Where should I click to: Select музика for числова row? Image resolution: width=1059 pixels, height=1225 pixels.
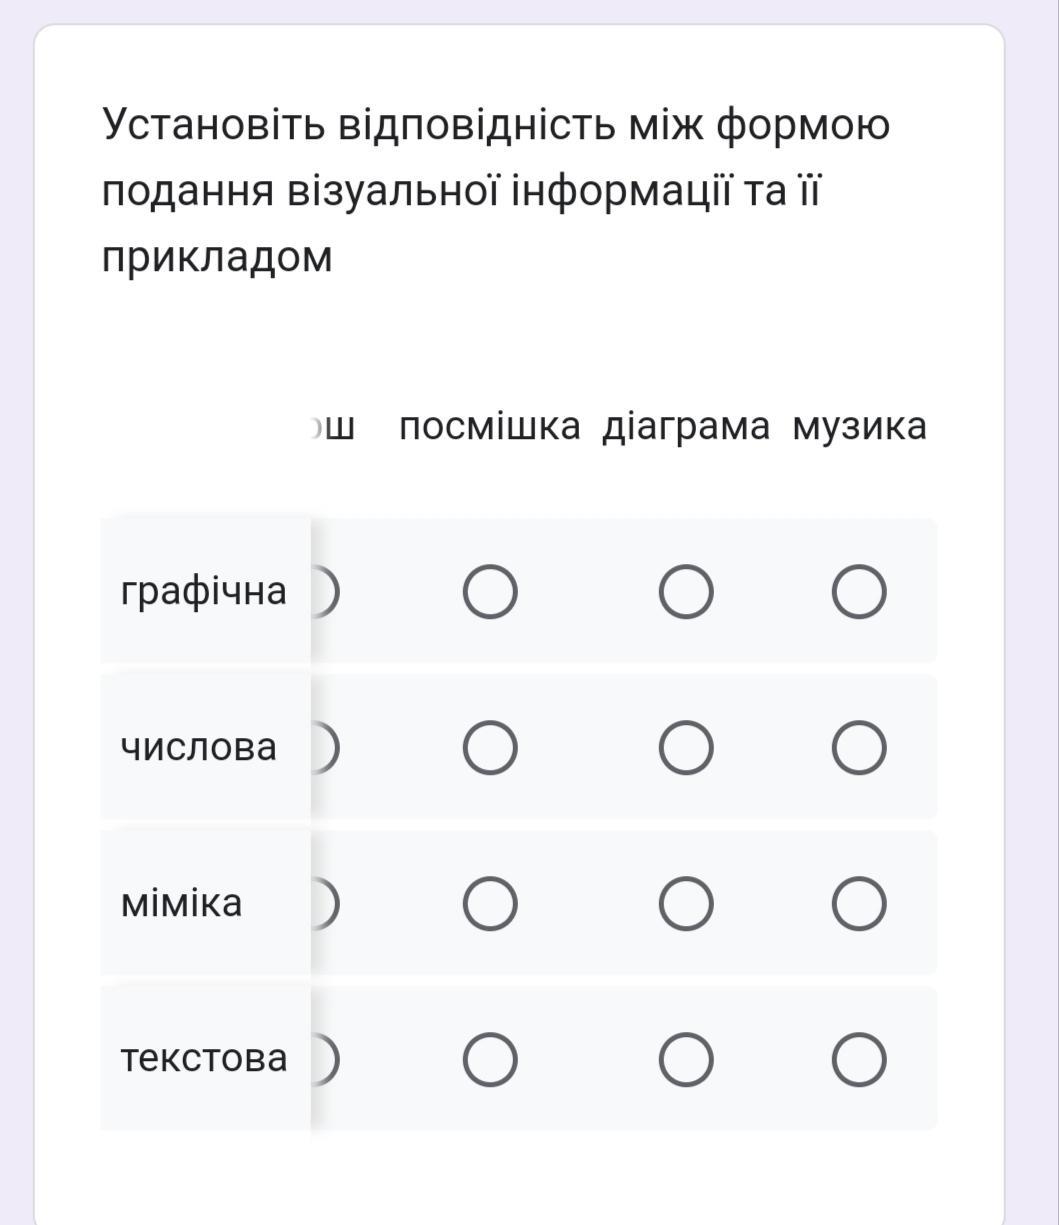tap(859, 748)
